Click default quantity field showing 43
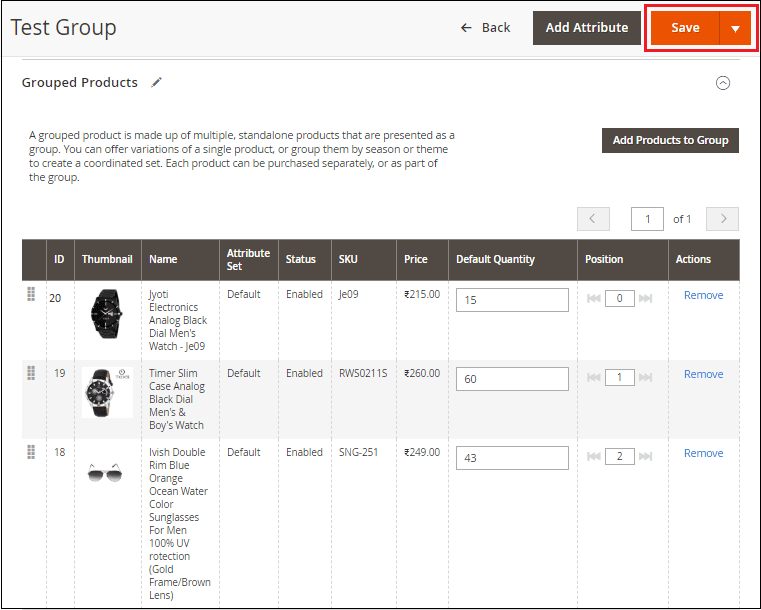This screenshot has width=761, height=610. pyautogui.click(x=512, y=458)
